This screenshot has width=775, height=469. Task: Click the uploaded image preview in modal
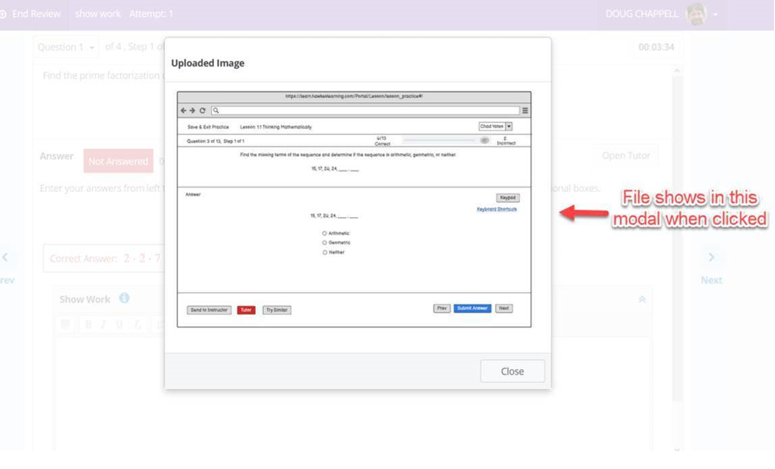tap(354, 209)
